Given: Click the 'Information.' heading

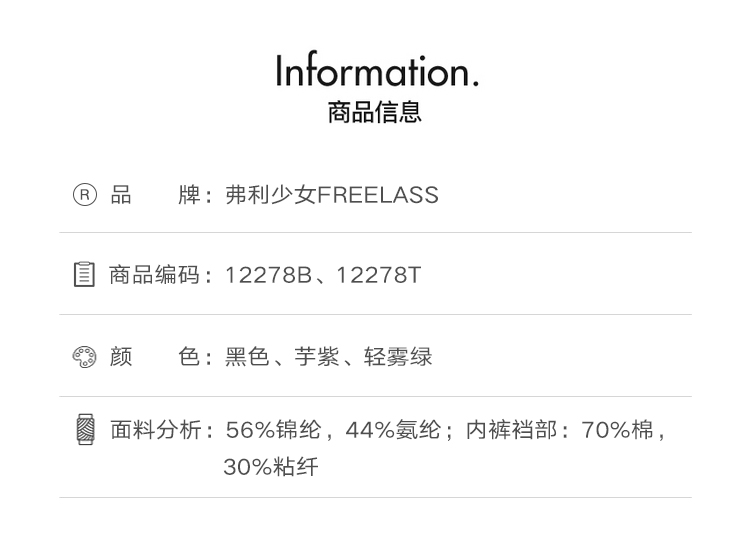Looking at the screenshot, I should pyautogui.click(x=377, y=71).
